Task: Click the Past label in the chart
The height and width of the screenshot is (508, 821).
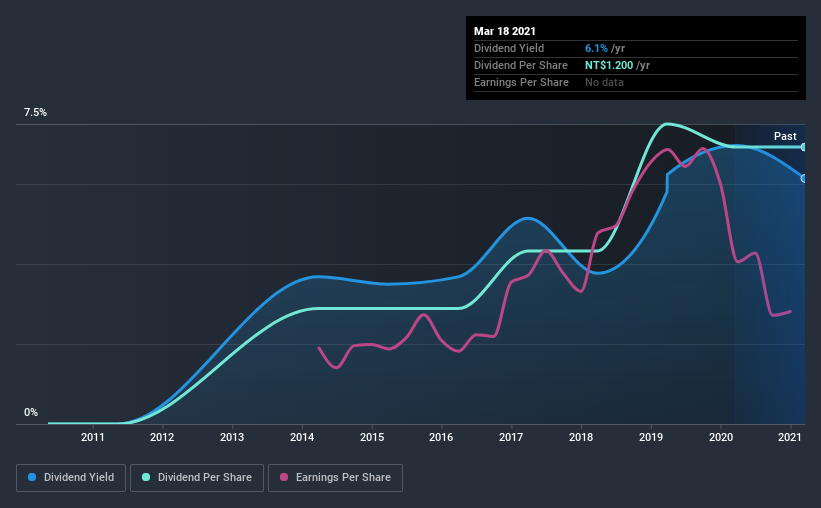Action: (x=785, y=136)
